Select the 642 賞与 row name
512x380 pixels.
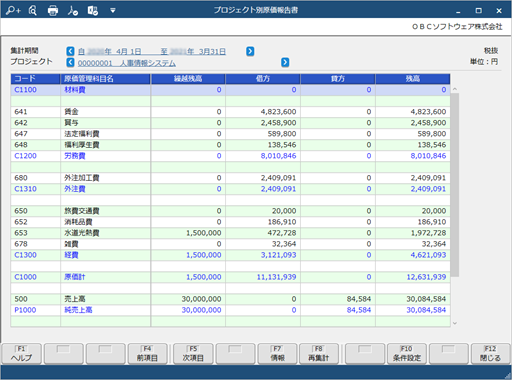[x=105, y=123]
